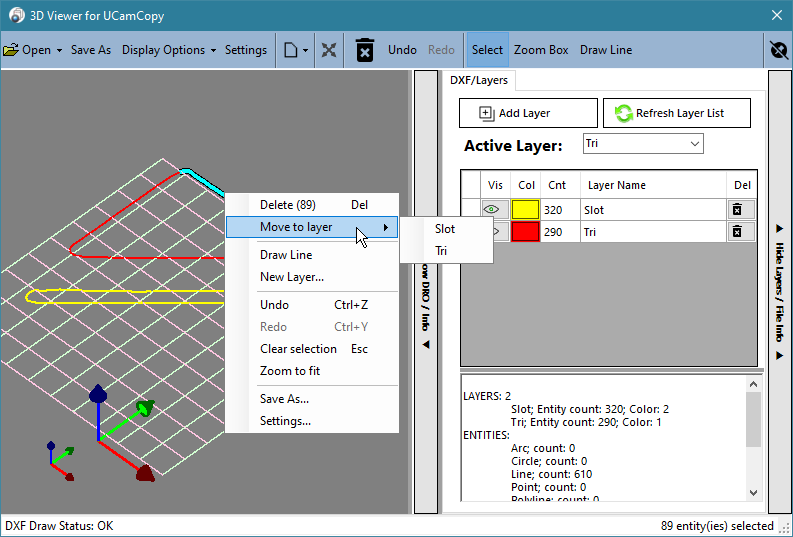793x537 pixels.
Task: Activate the Select tool
Action: point(488,50)
